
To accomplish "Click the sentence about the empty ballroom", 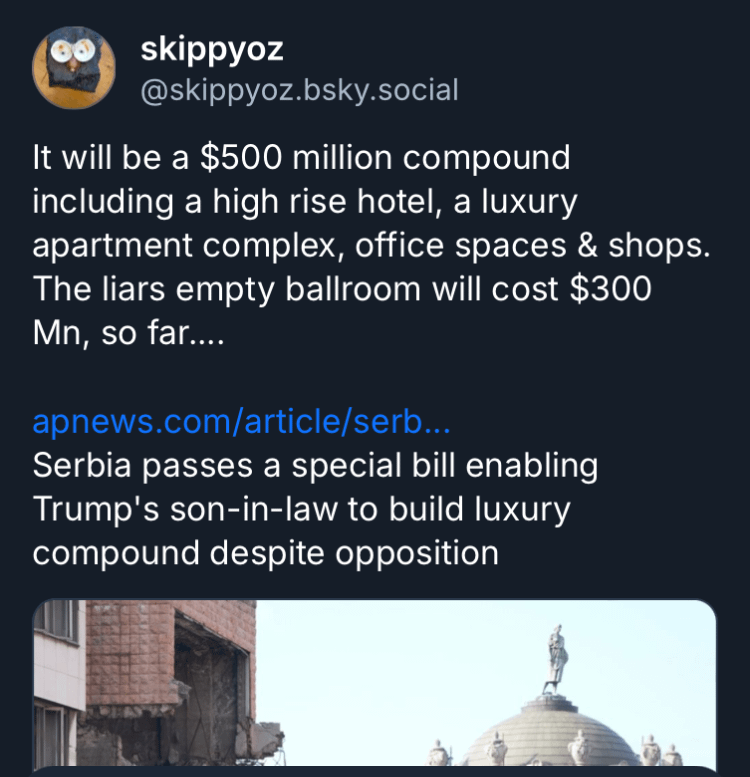I will [x=341, y=290].
